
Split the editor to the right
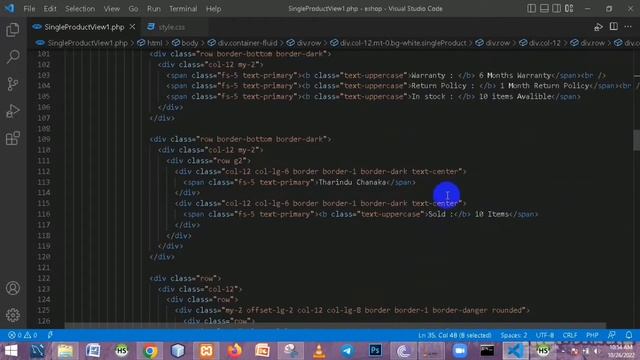pos(613,27)
